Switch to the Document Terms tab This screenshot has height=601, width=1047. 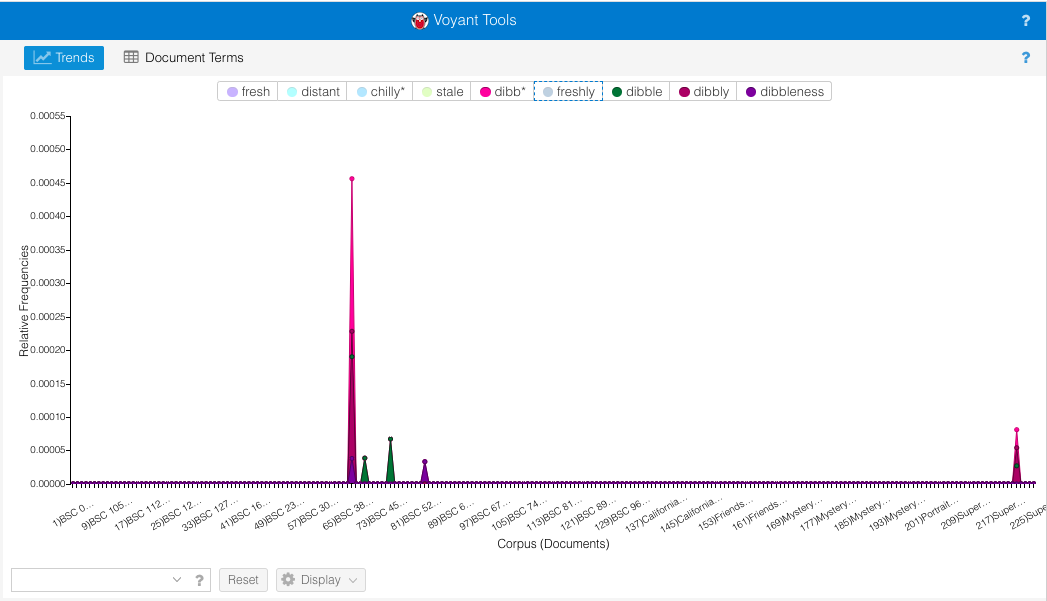184,57
